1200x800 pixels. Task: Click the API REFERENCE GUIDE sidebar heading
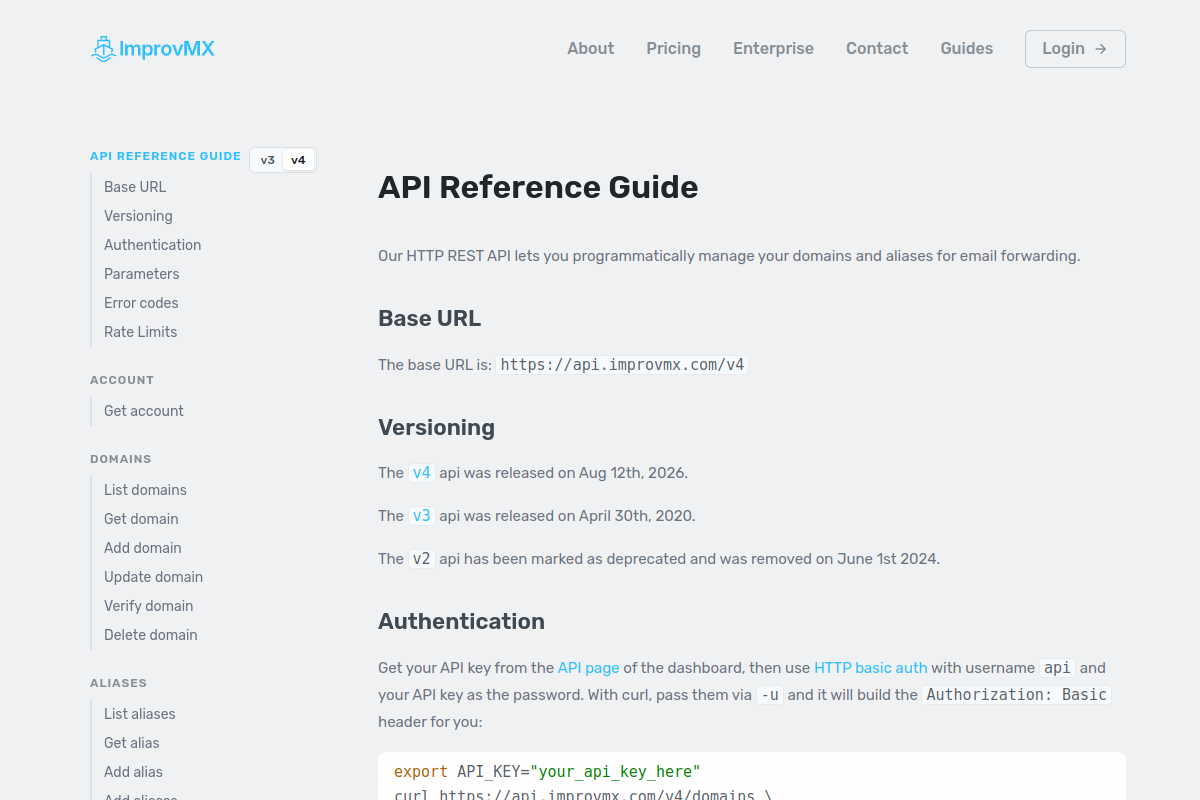pyautogui.click(x=165, y=156)
